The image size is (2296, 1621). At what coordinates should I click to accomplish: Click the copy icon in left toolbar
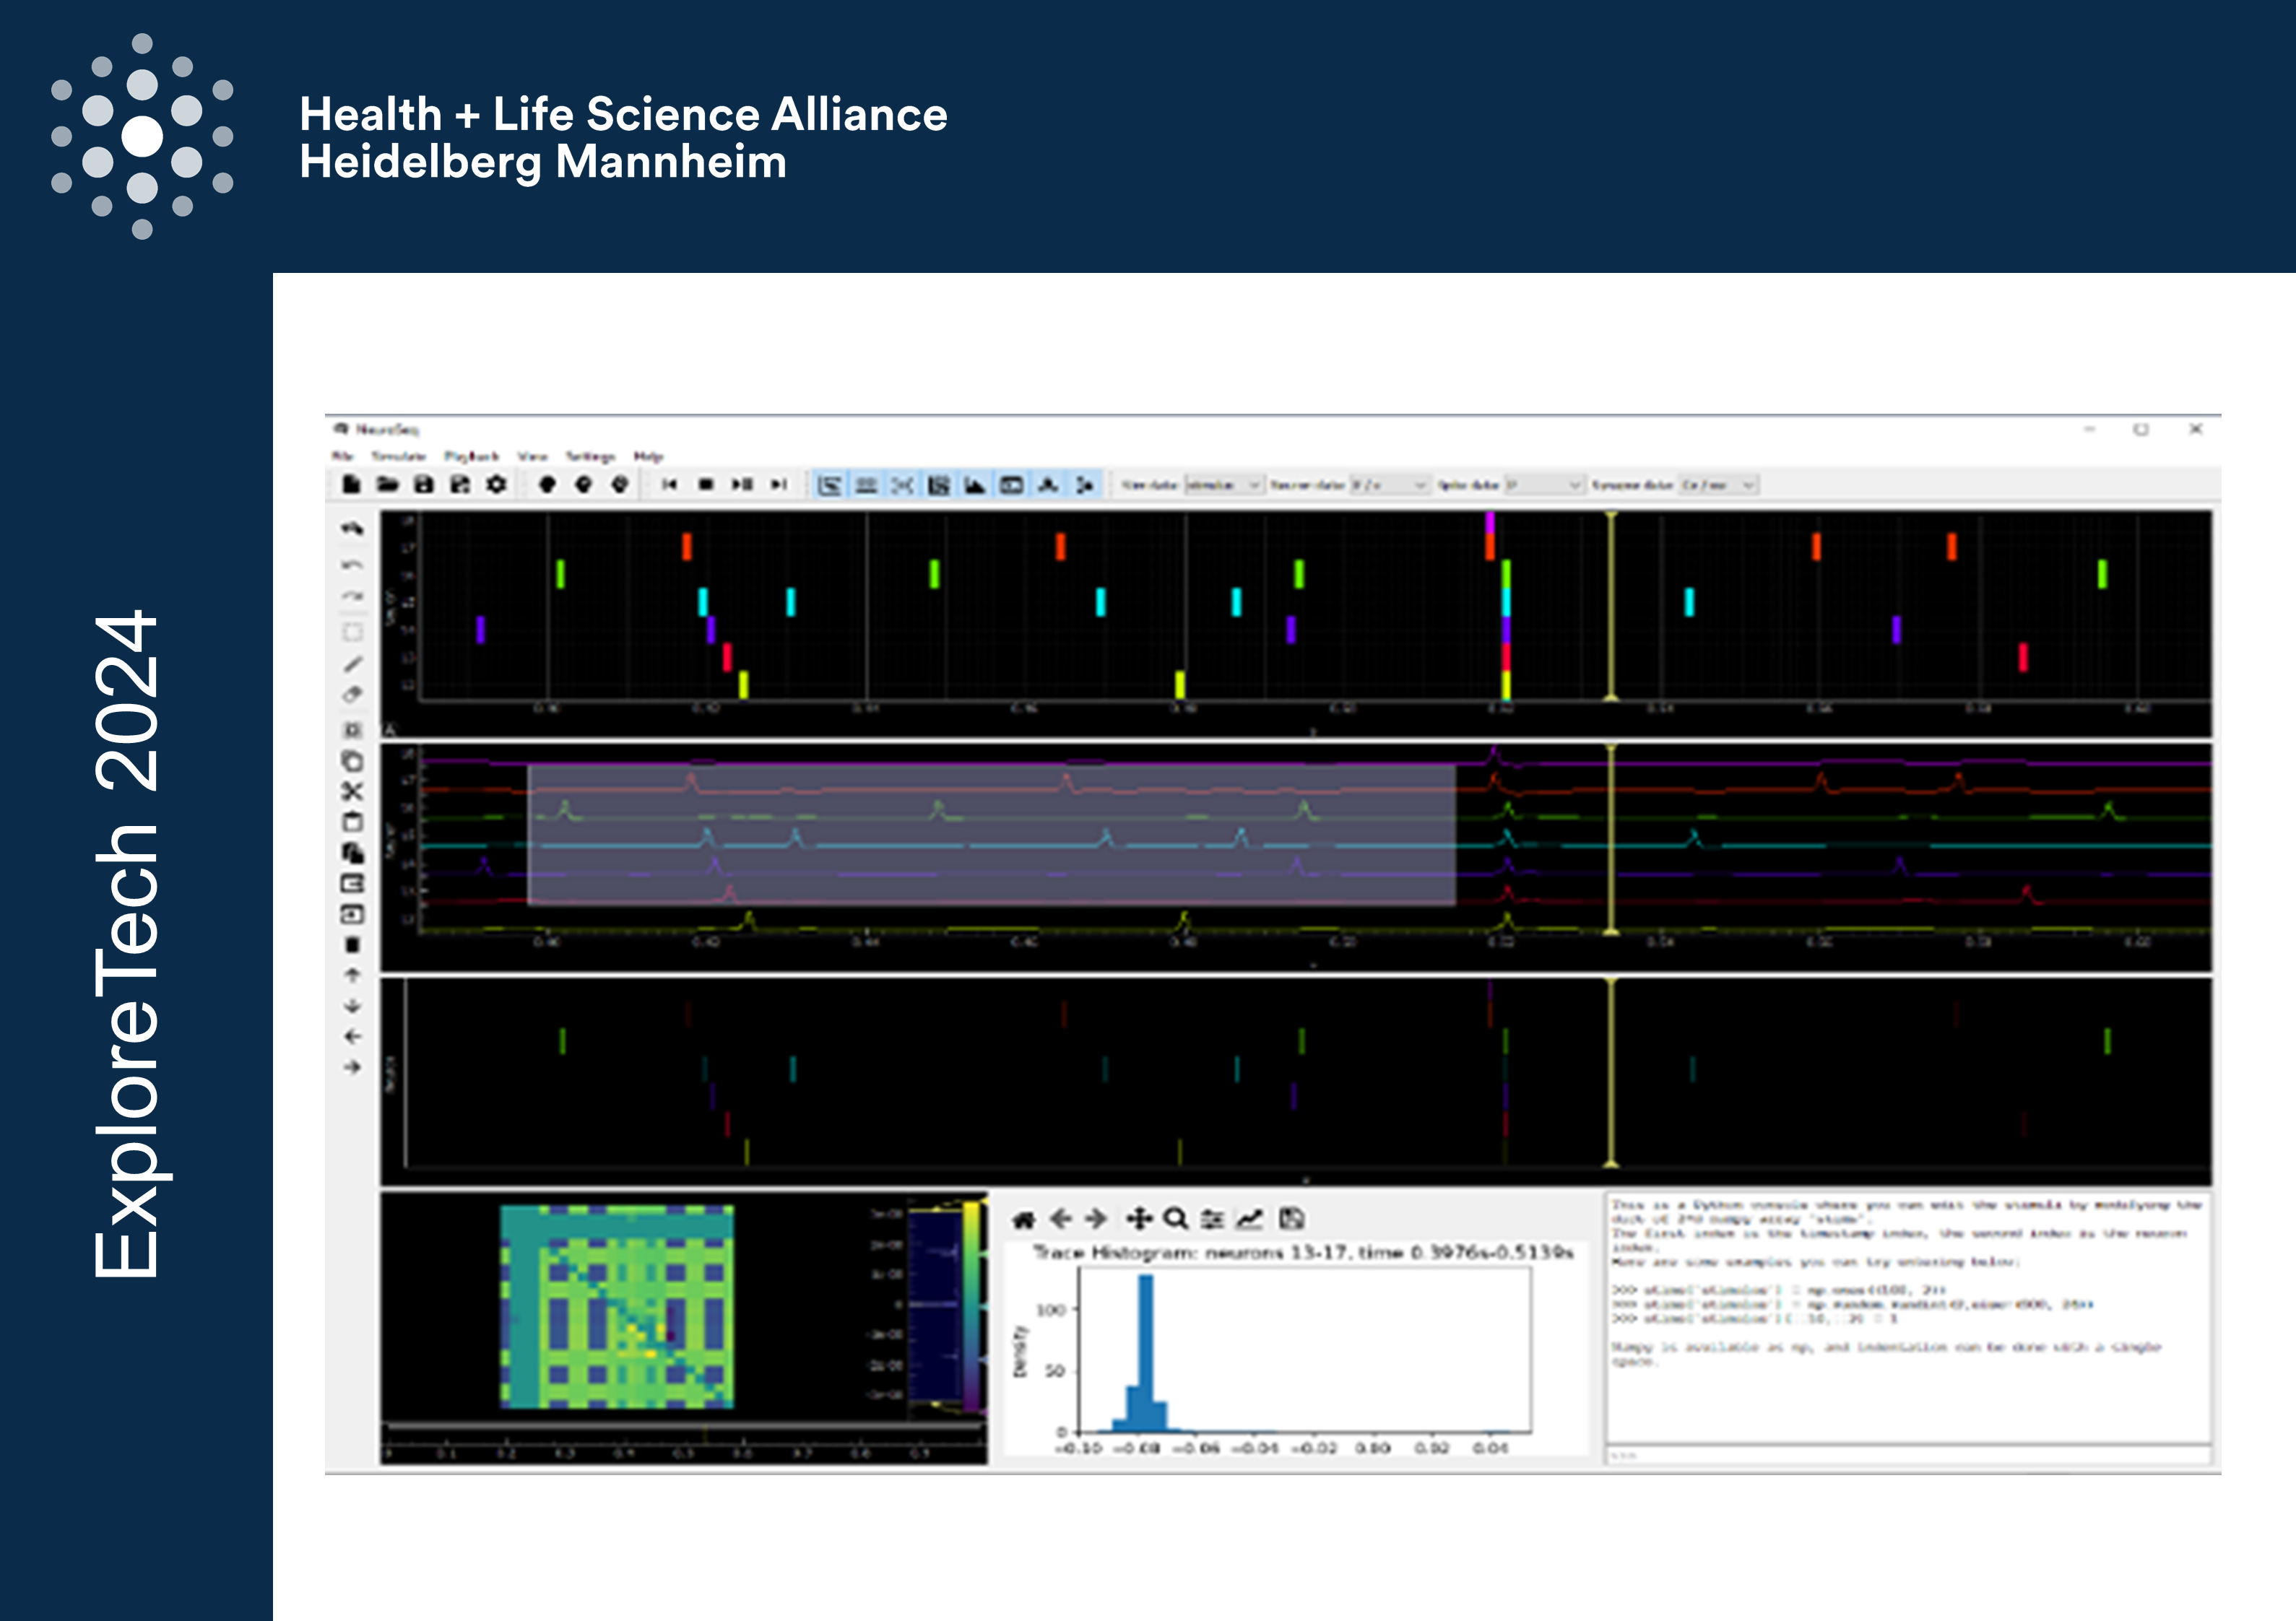(352, 761)
